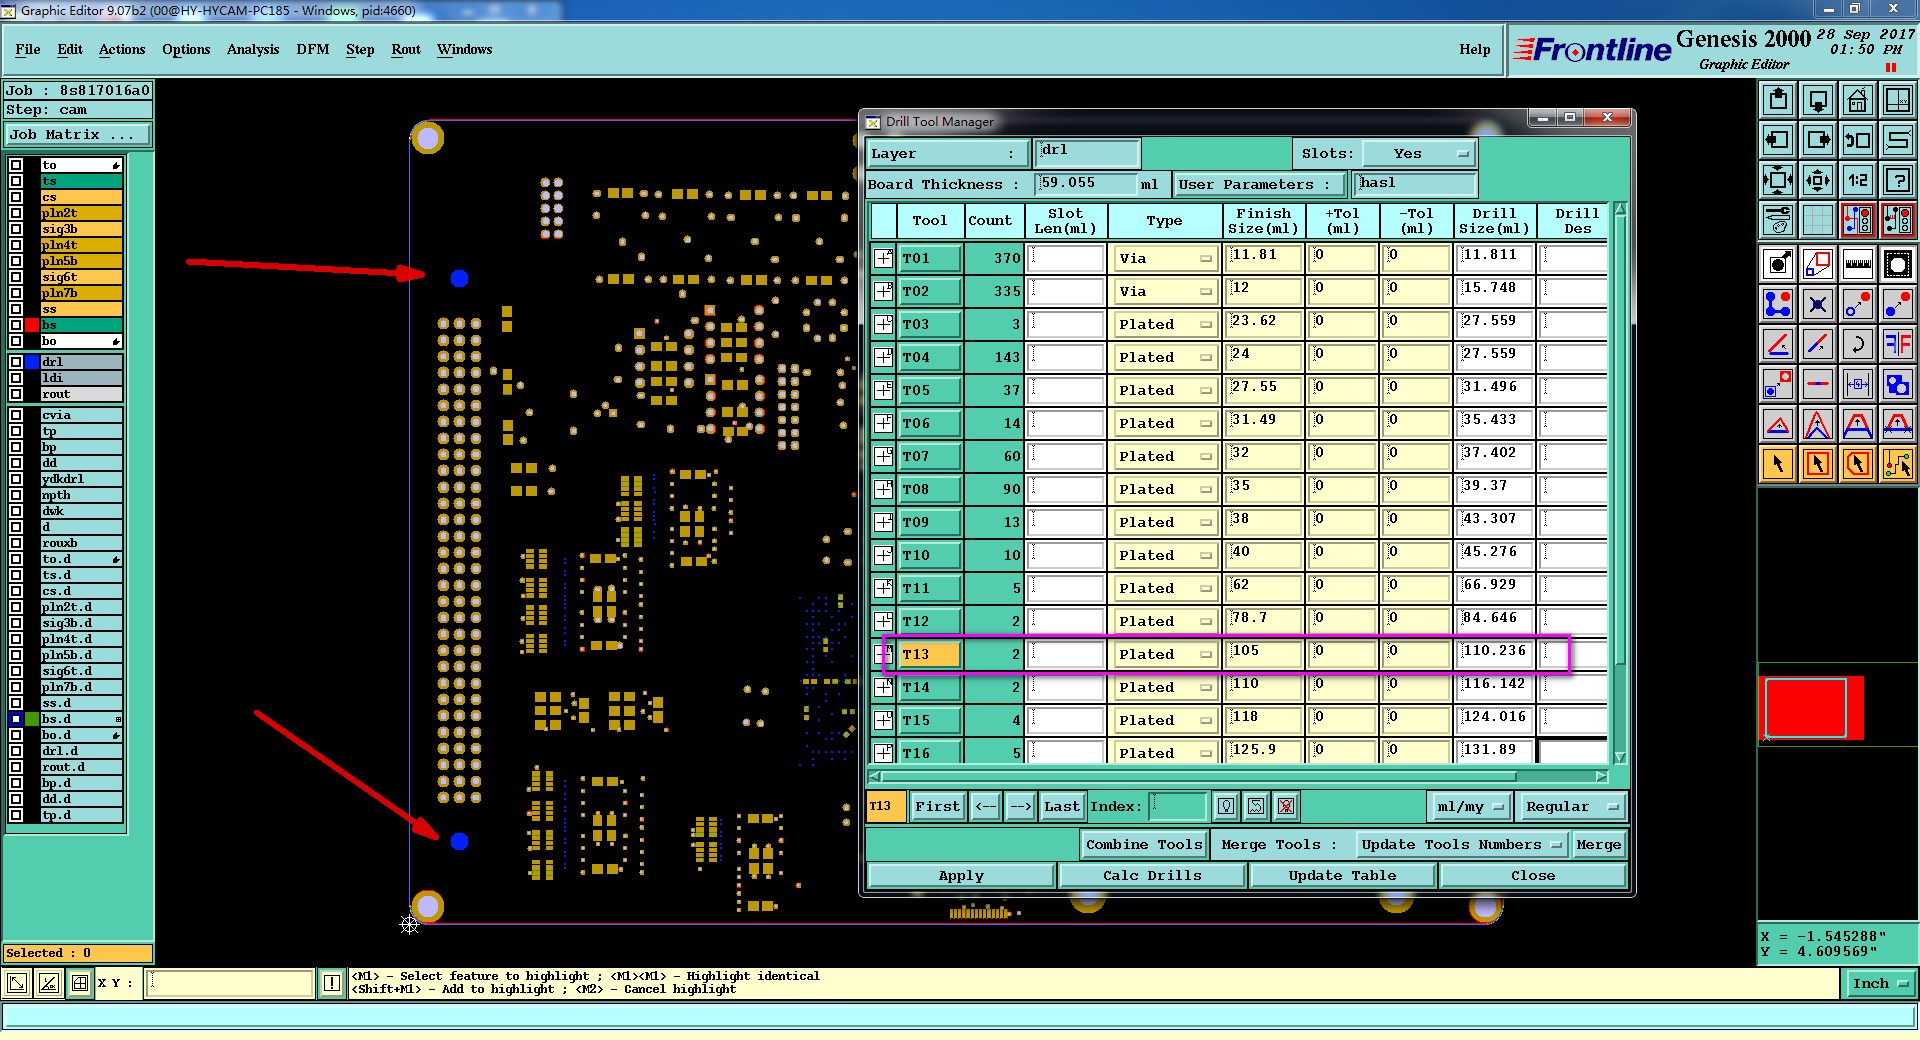The image size is (1920, 1040).
Task: Click the undo sheet icon beside Index field
Action: click(1257, 806)
